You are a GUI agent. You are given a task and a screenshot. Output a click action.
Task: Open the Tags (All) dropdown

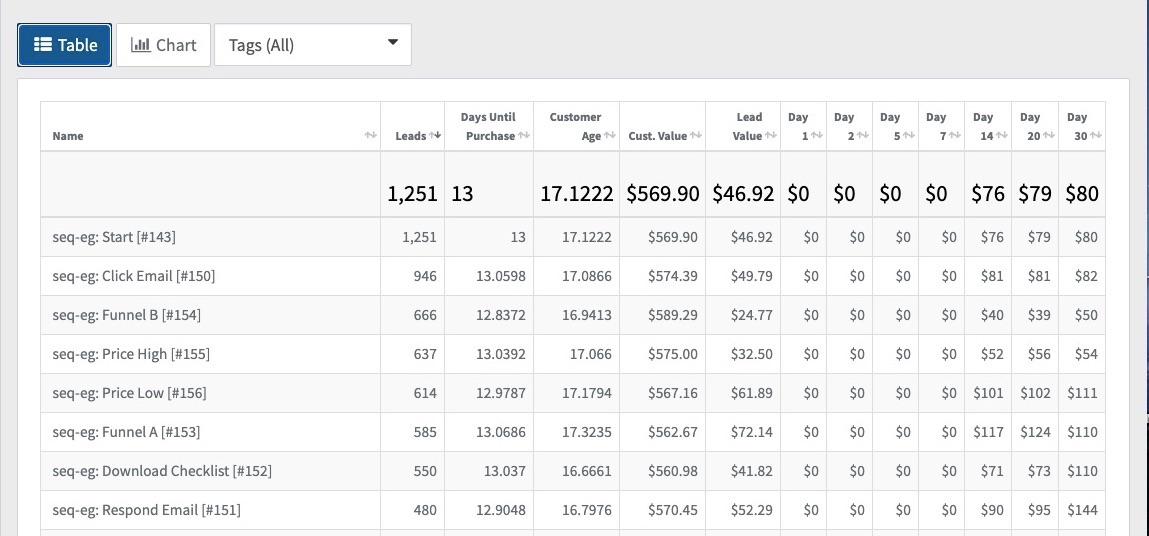point(313,45)
